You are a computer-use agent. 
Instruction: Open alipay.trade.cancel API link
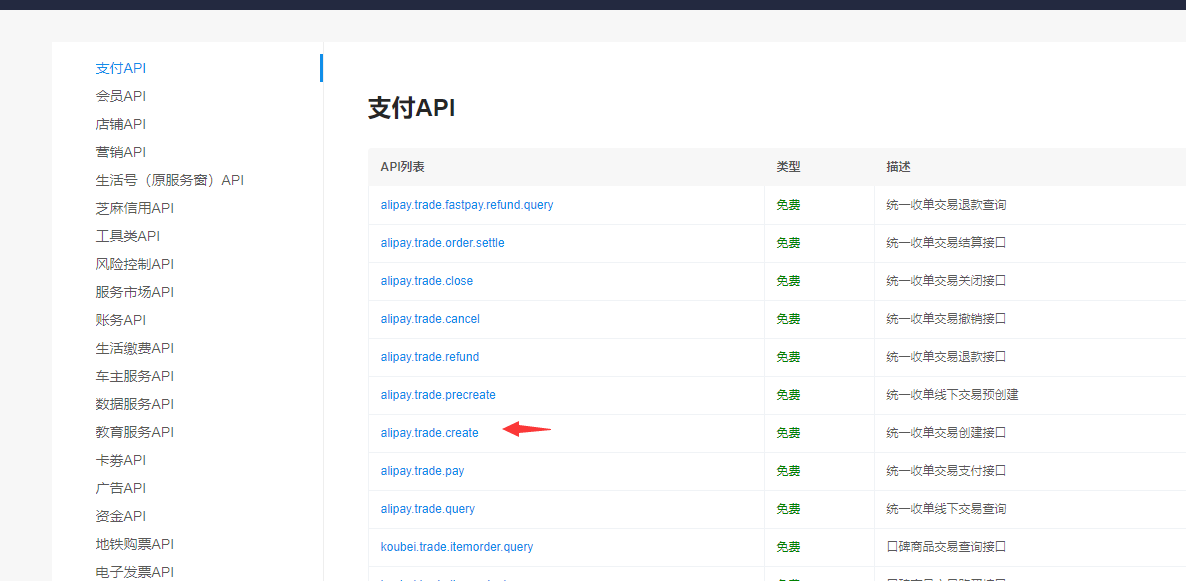430,318
